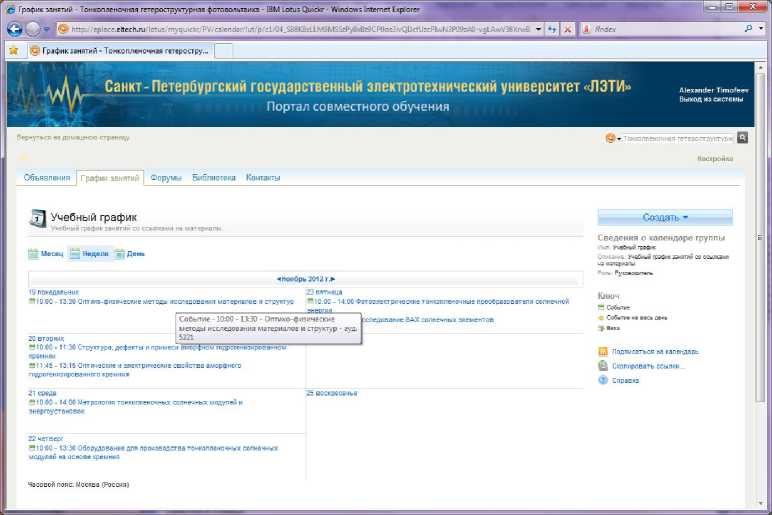Click the browser back arrow button
Screen dimensions: 772x515
14,29
